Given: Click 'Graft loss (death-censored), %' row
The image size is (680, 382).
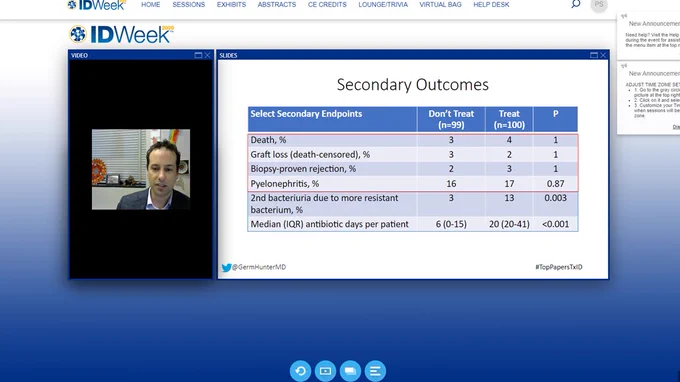Looking at the screenshot, I should [310, 154].
